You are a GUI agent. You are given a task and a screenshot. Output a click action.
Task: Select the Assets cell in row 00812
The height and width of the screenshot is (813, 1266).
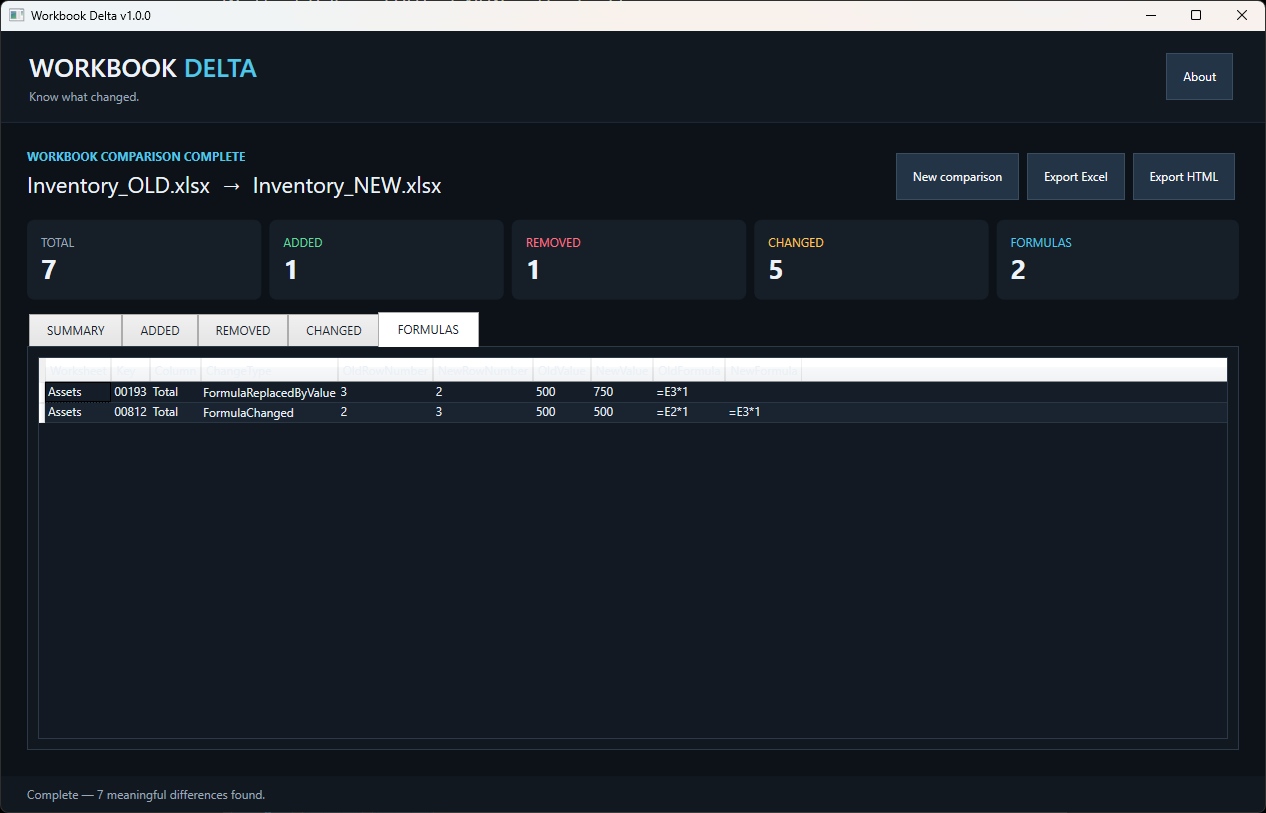78,412
